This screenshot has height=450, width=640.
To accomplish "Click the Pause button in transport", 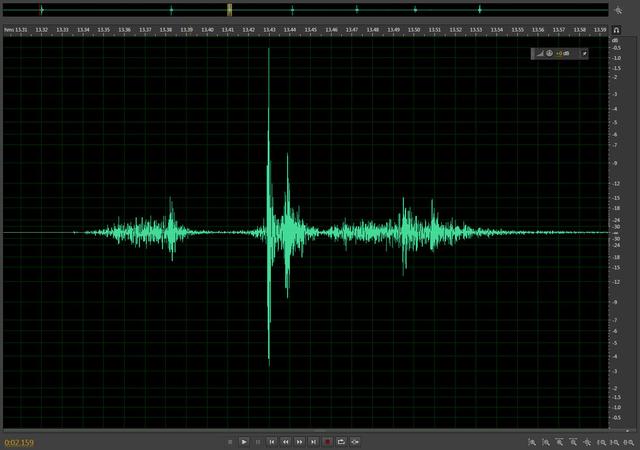I will point(258,442).
